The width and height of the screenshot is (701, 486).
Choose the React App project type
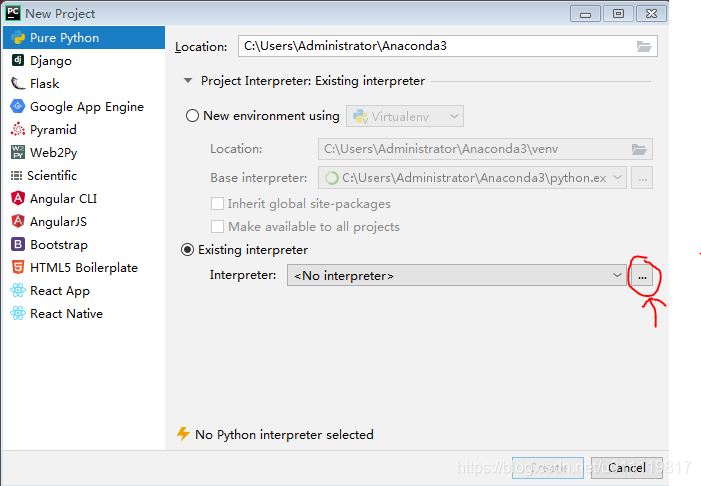pos(84,291)
